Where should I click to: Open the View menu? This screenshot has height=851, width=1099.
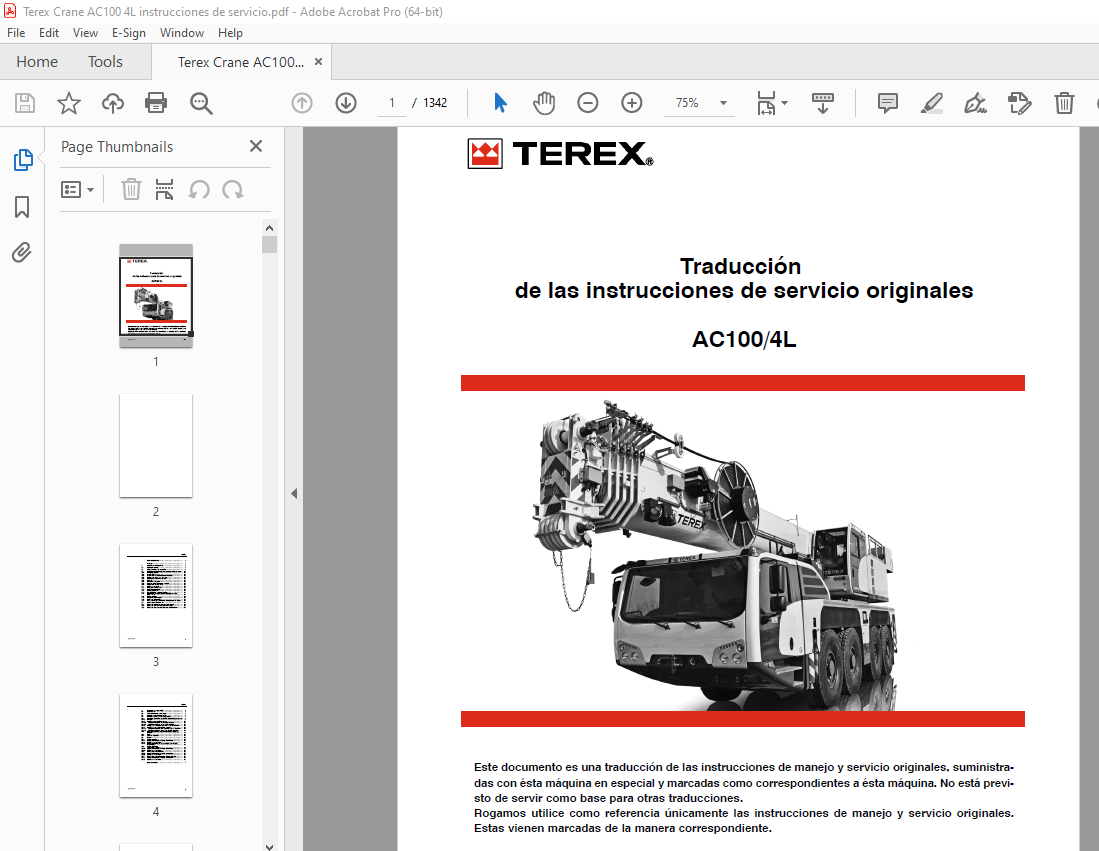pos(85,33)
